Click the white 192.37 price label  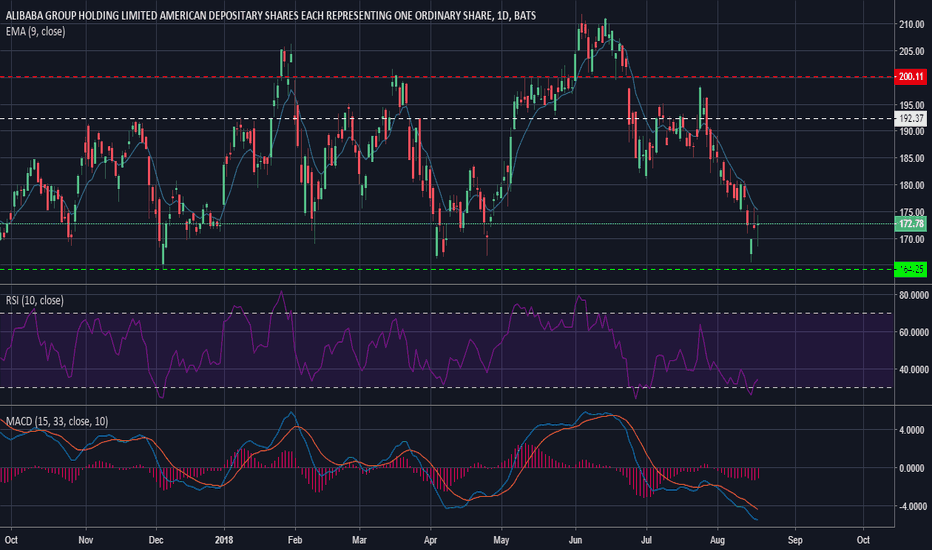(911, 118)
